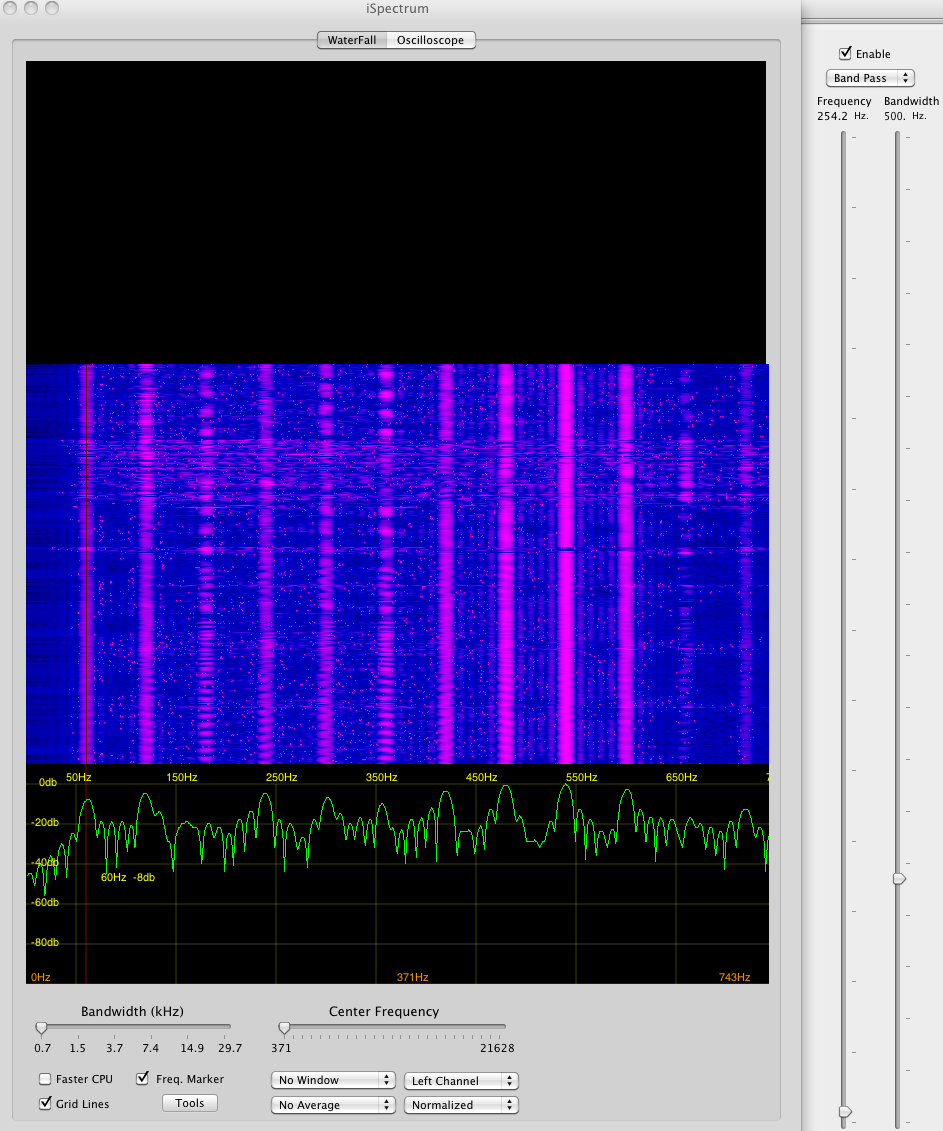Click the 371Hz center frequency label
This screenshot has height=1131, width=943.
pyautogui.click(x=413, y=977)
